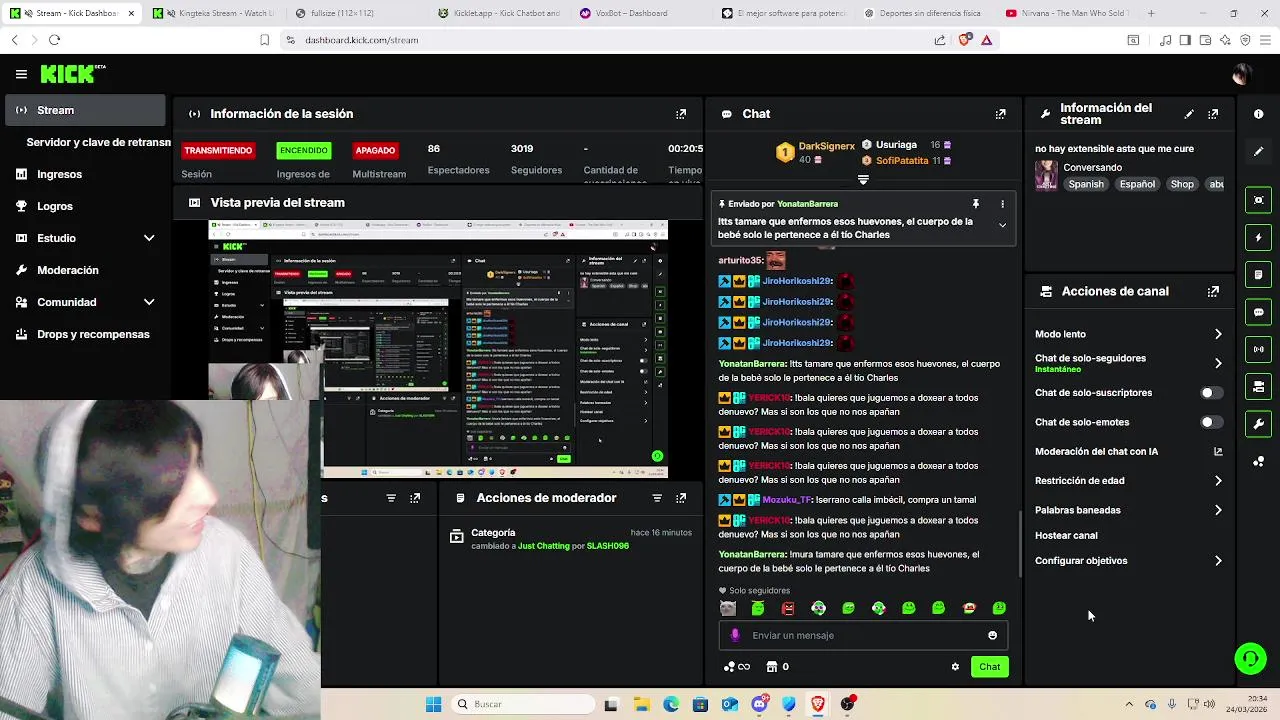Collapse the pinned message chevron
Viewport: 1280px width, 720px height.
[x=1002, y=225]
